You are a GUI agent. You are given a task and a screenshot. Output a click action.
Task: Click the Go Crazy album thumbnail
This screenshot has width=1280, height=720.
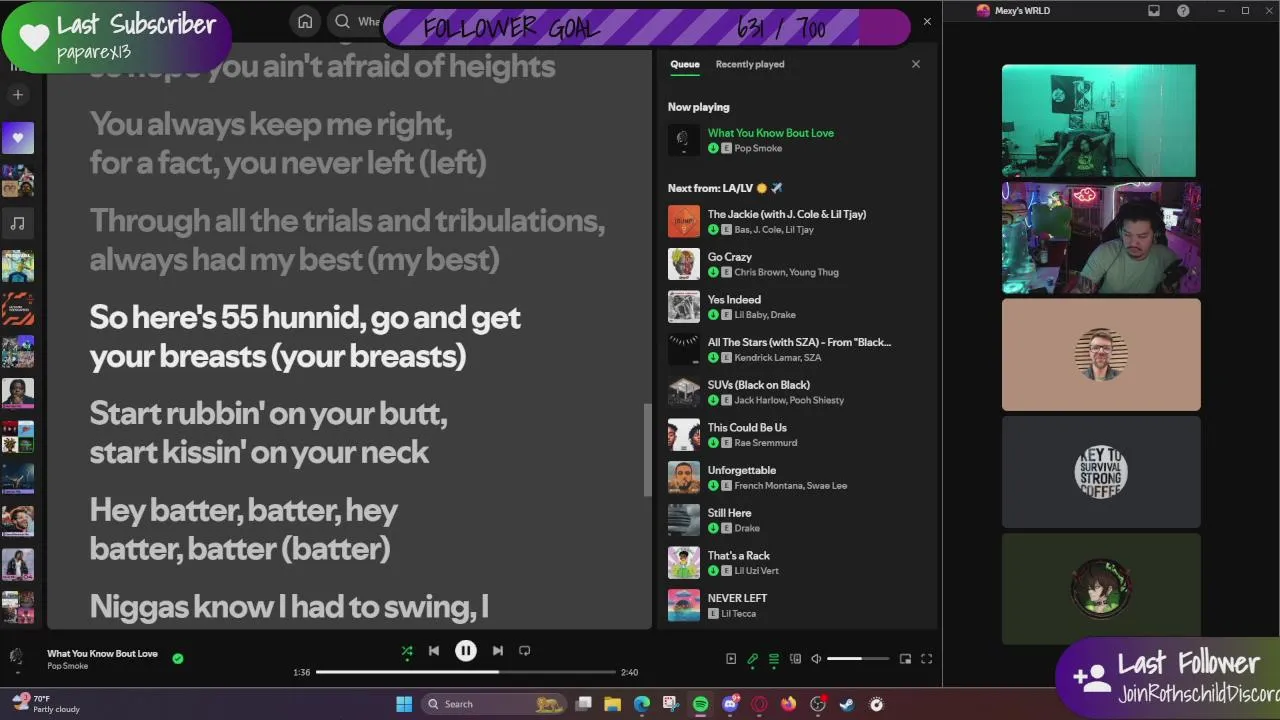tap(684, 264)
